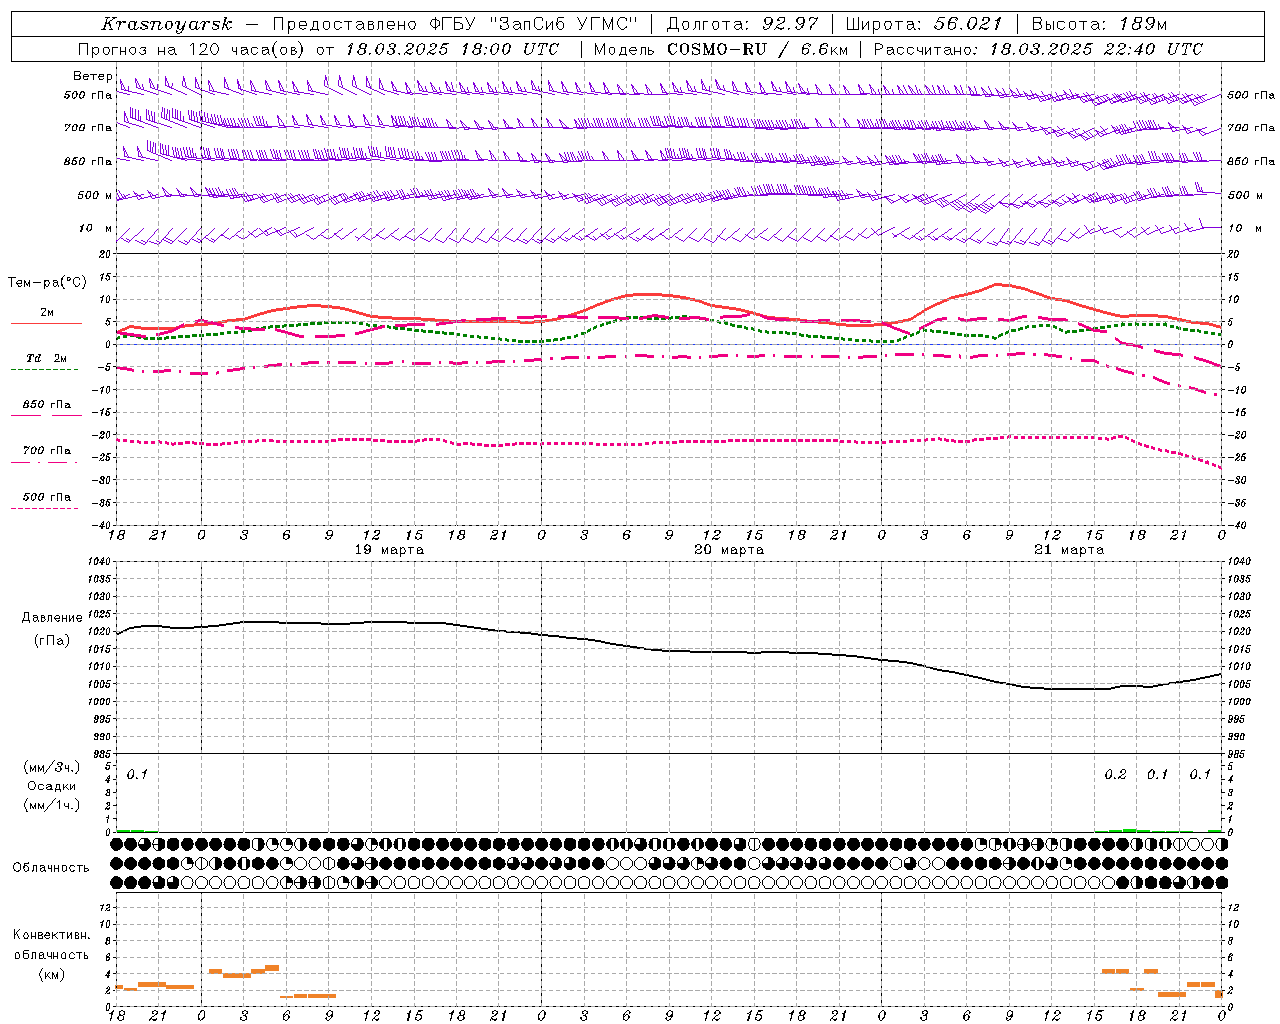The height and width of the screenshot is (1024, 1280).
Task: Select the ФГБУ "ЗапСиб УГМС" provider text
Action: click(532, 24)
